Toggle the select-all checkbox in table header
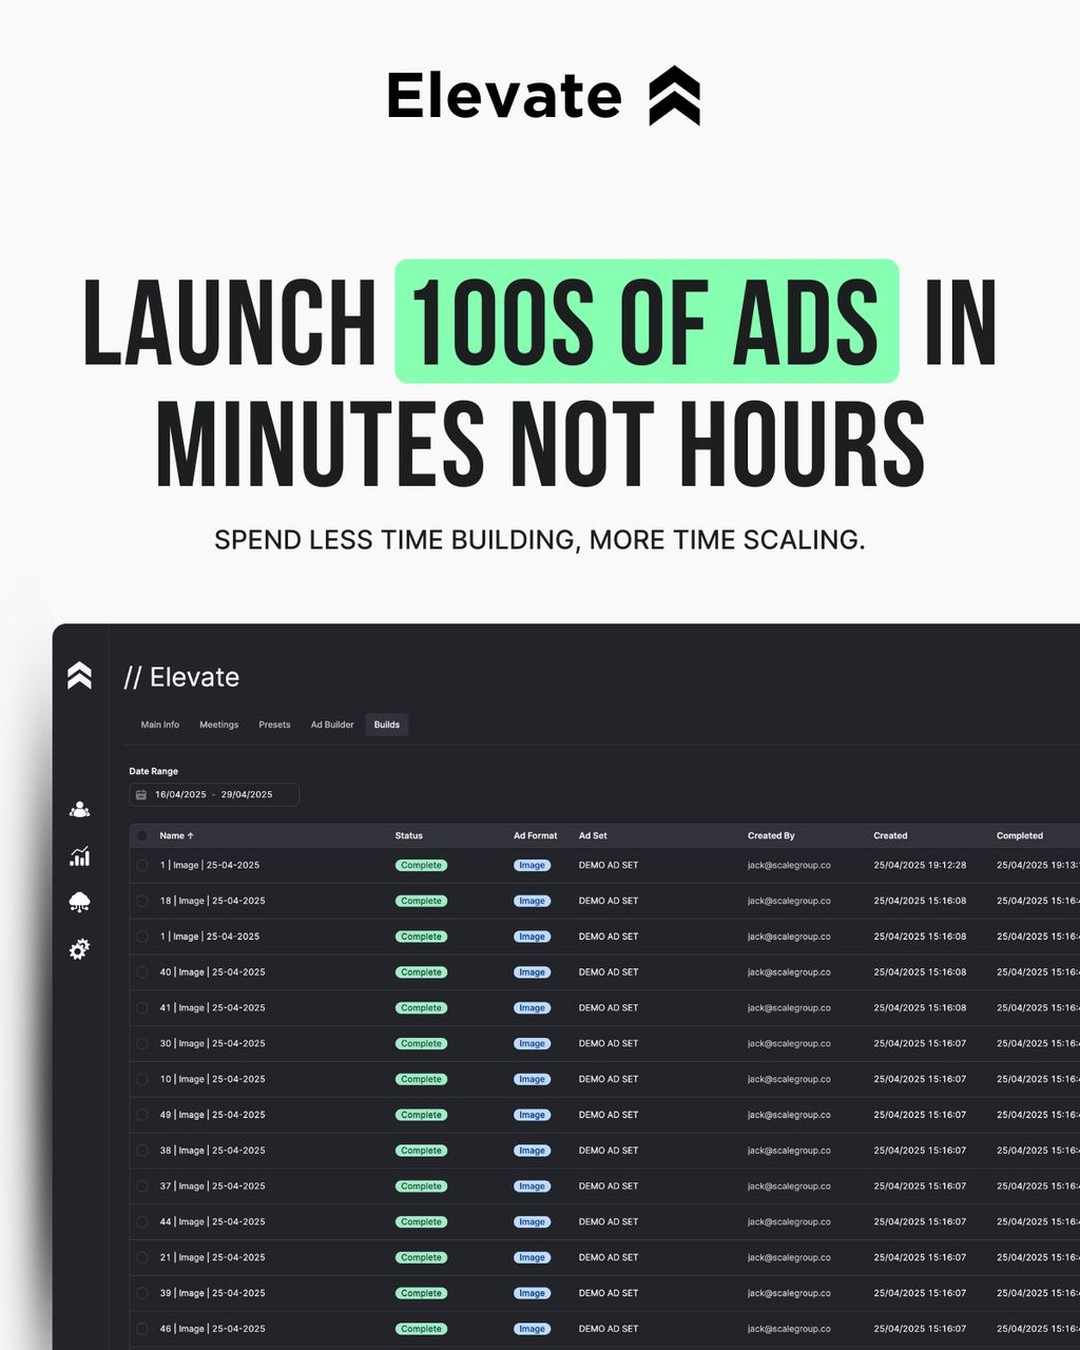This screenshot has width=1080, height=1350. pos(142,836)
